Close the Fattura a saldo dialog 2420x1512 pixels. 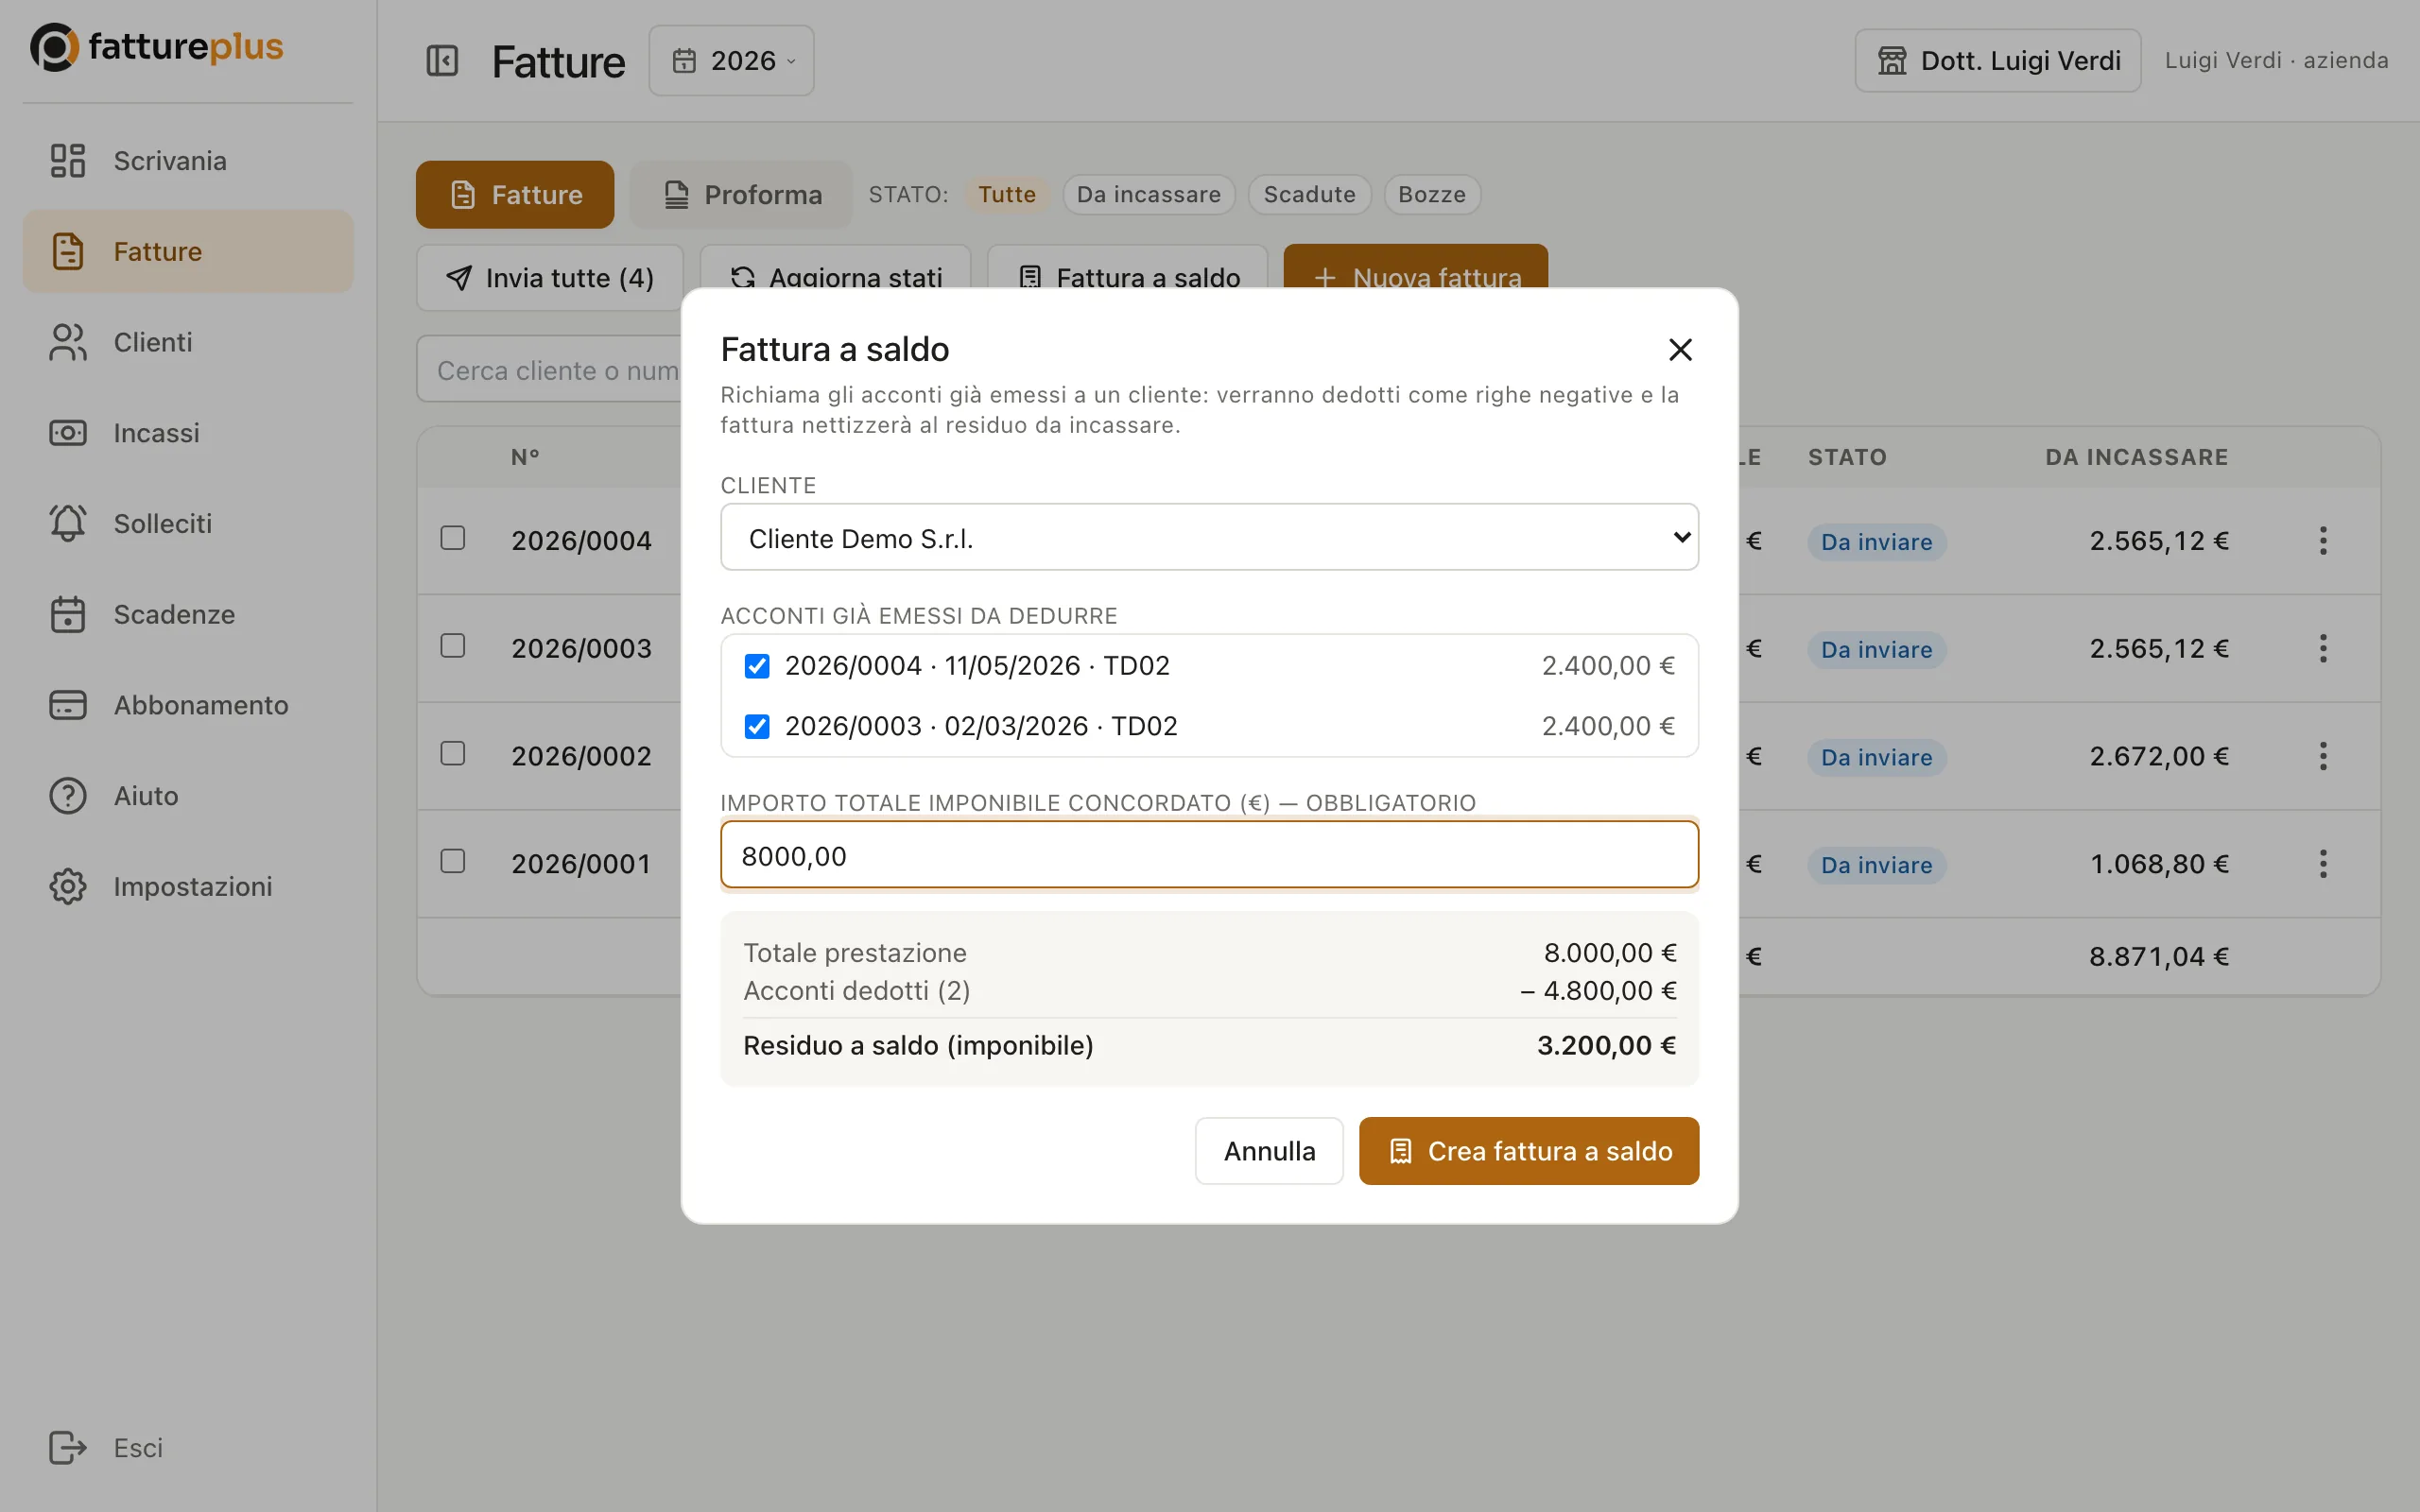coord(1680,349)
